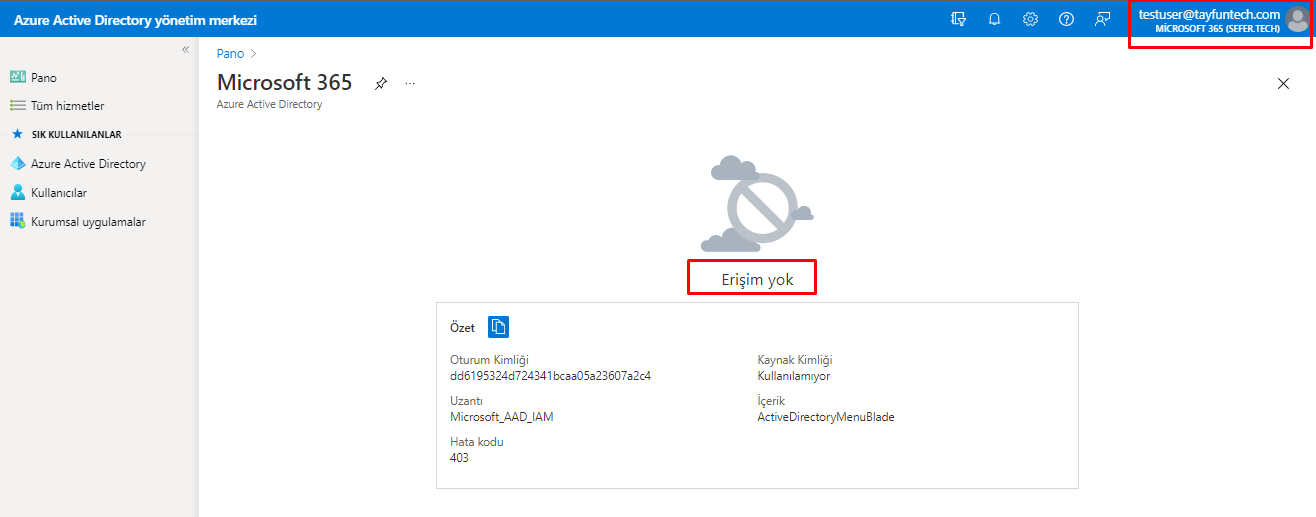
Task: Open the notifications bell
Action: [x=994, y=19]
